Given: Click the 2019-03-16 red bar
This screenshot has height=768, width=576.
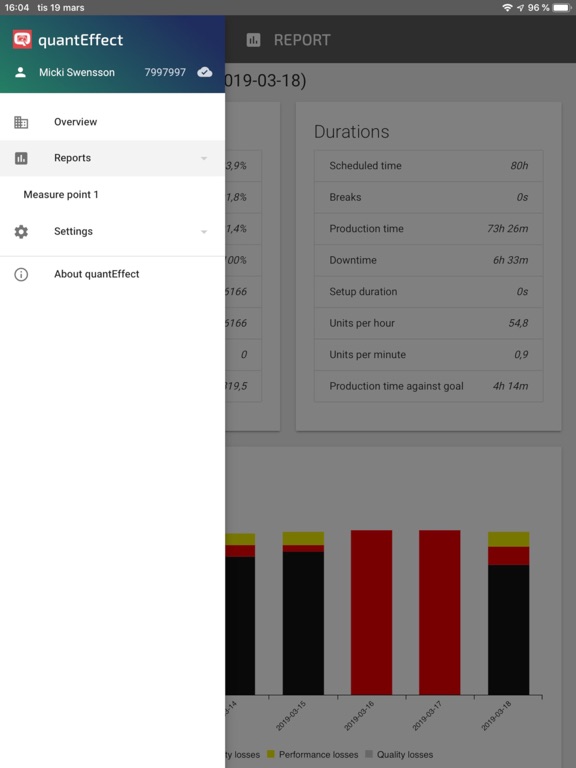Looking at the screenshot, I should pos(372,612).
